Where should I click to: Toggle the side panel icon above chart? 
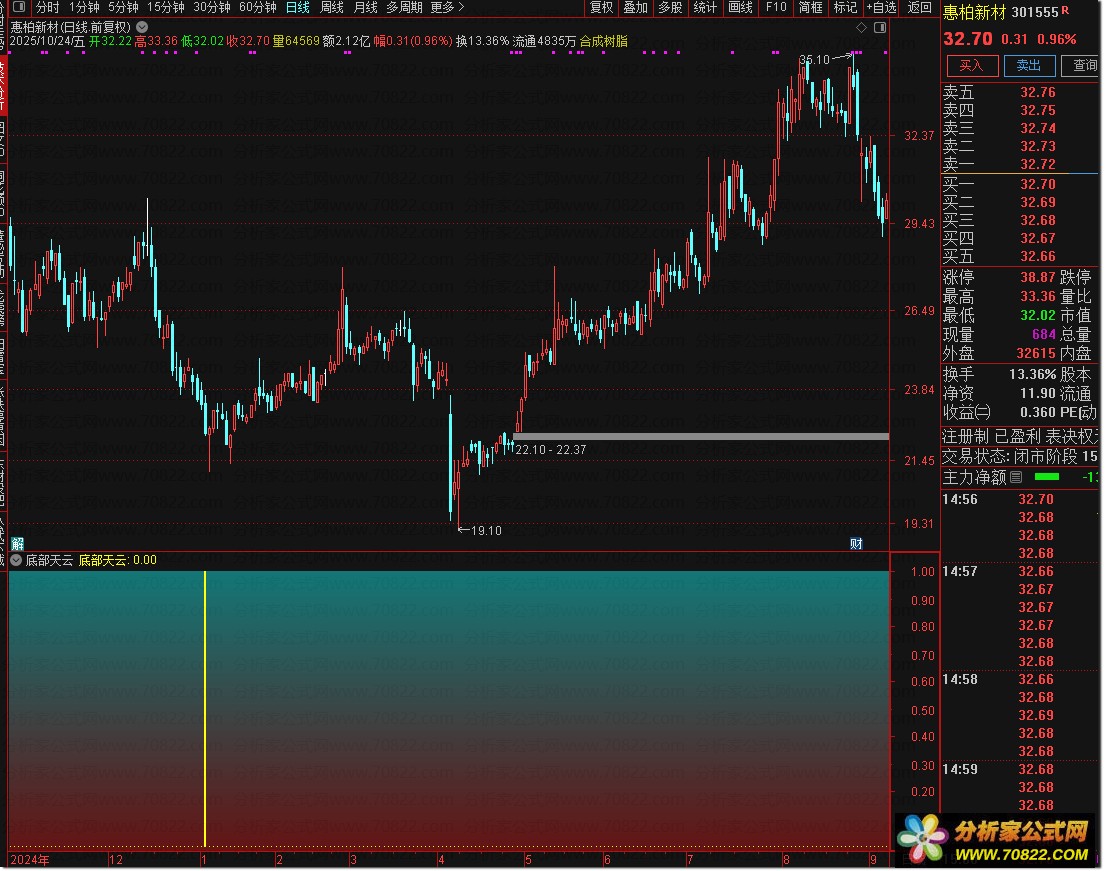click(x=879, y=27)
